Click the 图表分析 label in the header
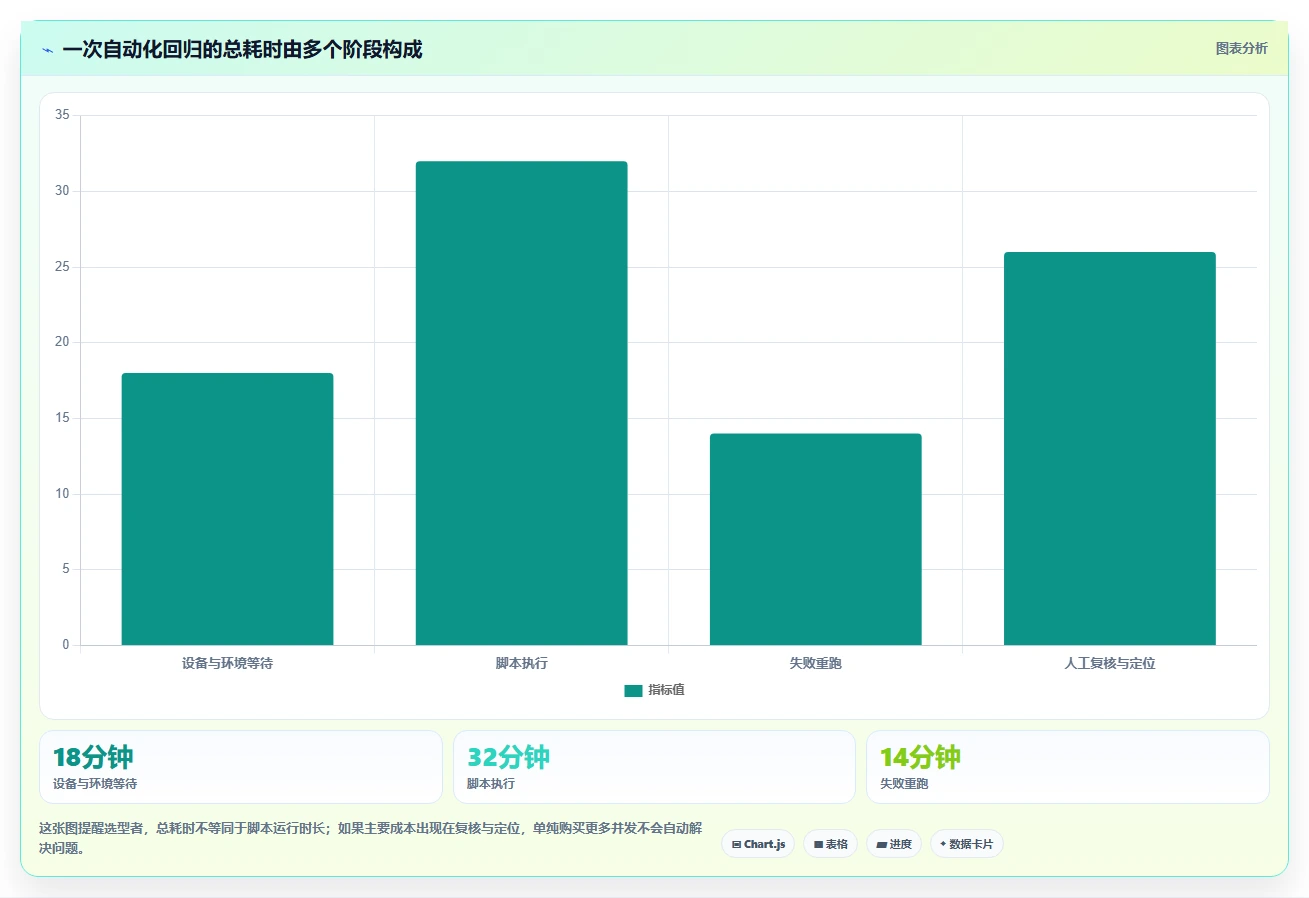This screenshot has width=1309, height=898. (x=1241, y=48)
